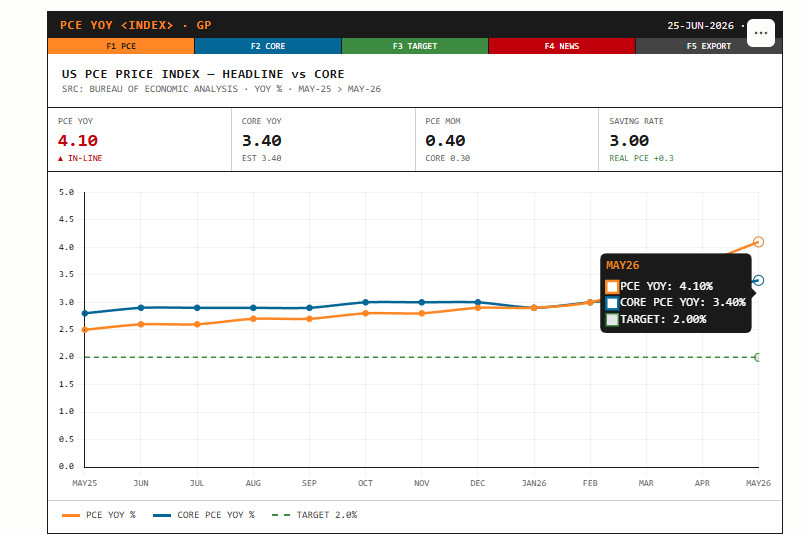Select the MAY25 orange PCE data point
Viewport: 809px width, 535px height.
(x=85, y=330)
